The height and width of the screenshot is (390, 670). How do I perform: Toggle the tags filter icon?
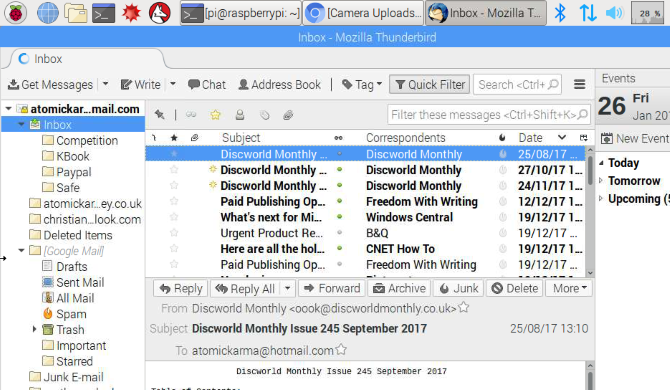pos(264,114)
